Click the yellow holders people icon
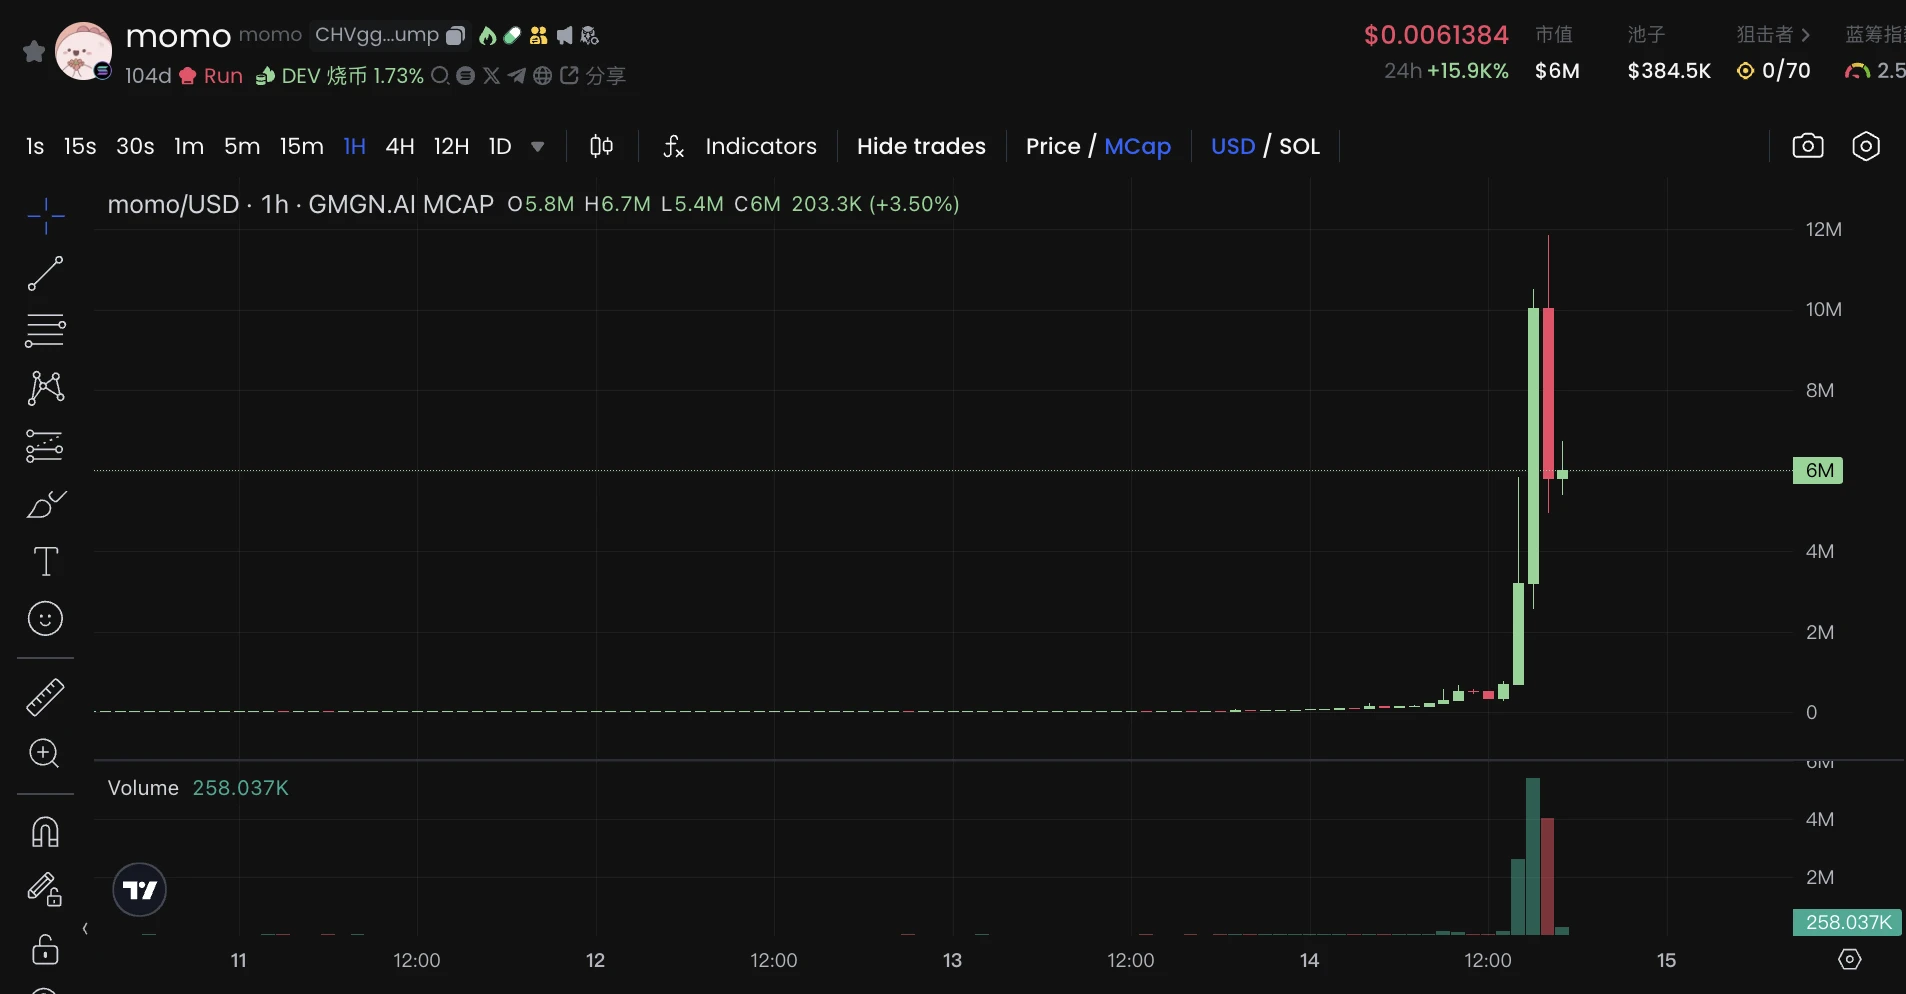The height and width of the screenshot is (994, 1906). pos(539,36)
